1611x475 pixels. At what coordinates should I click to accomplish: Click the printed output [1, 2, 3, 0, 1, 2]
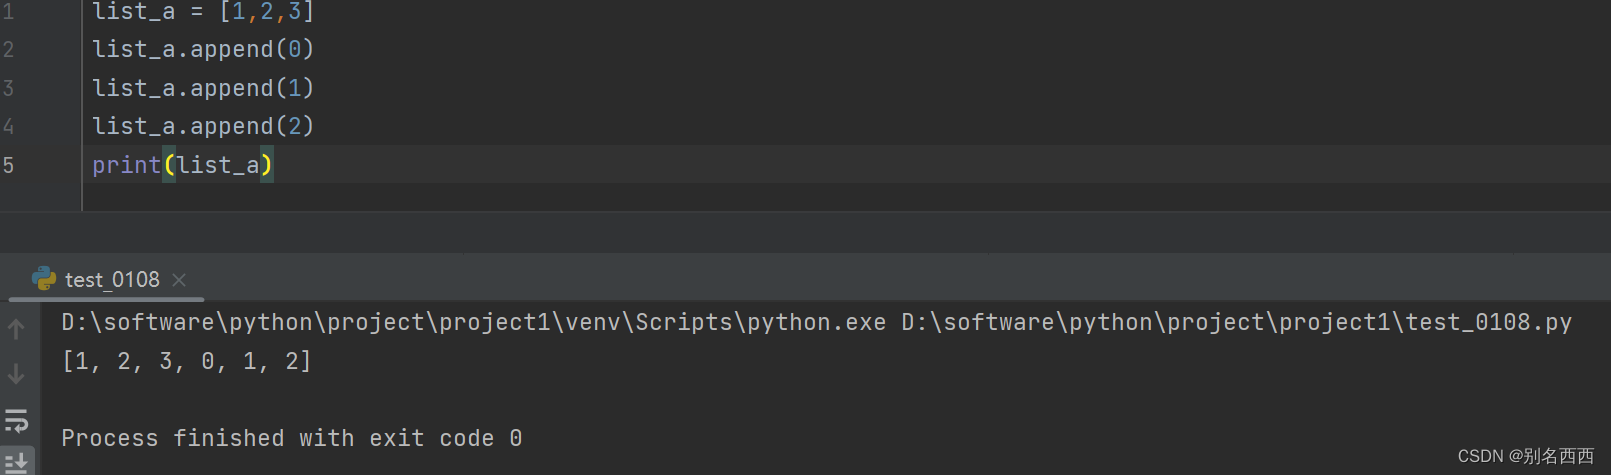coord(187,361)
